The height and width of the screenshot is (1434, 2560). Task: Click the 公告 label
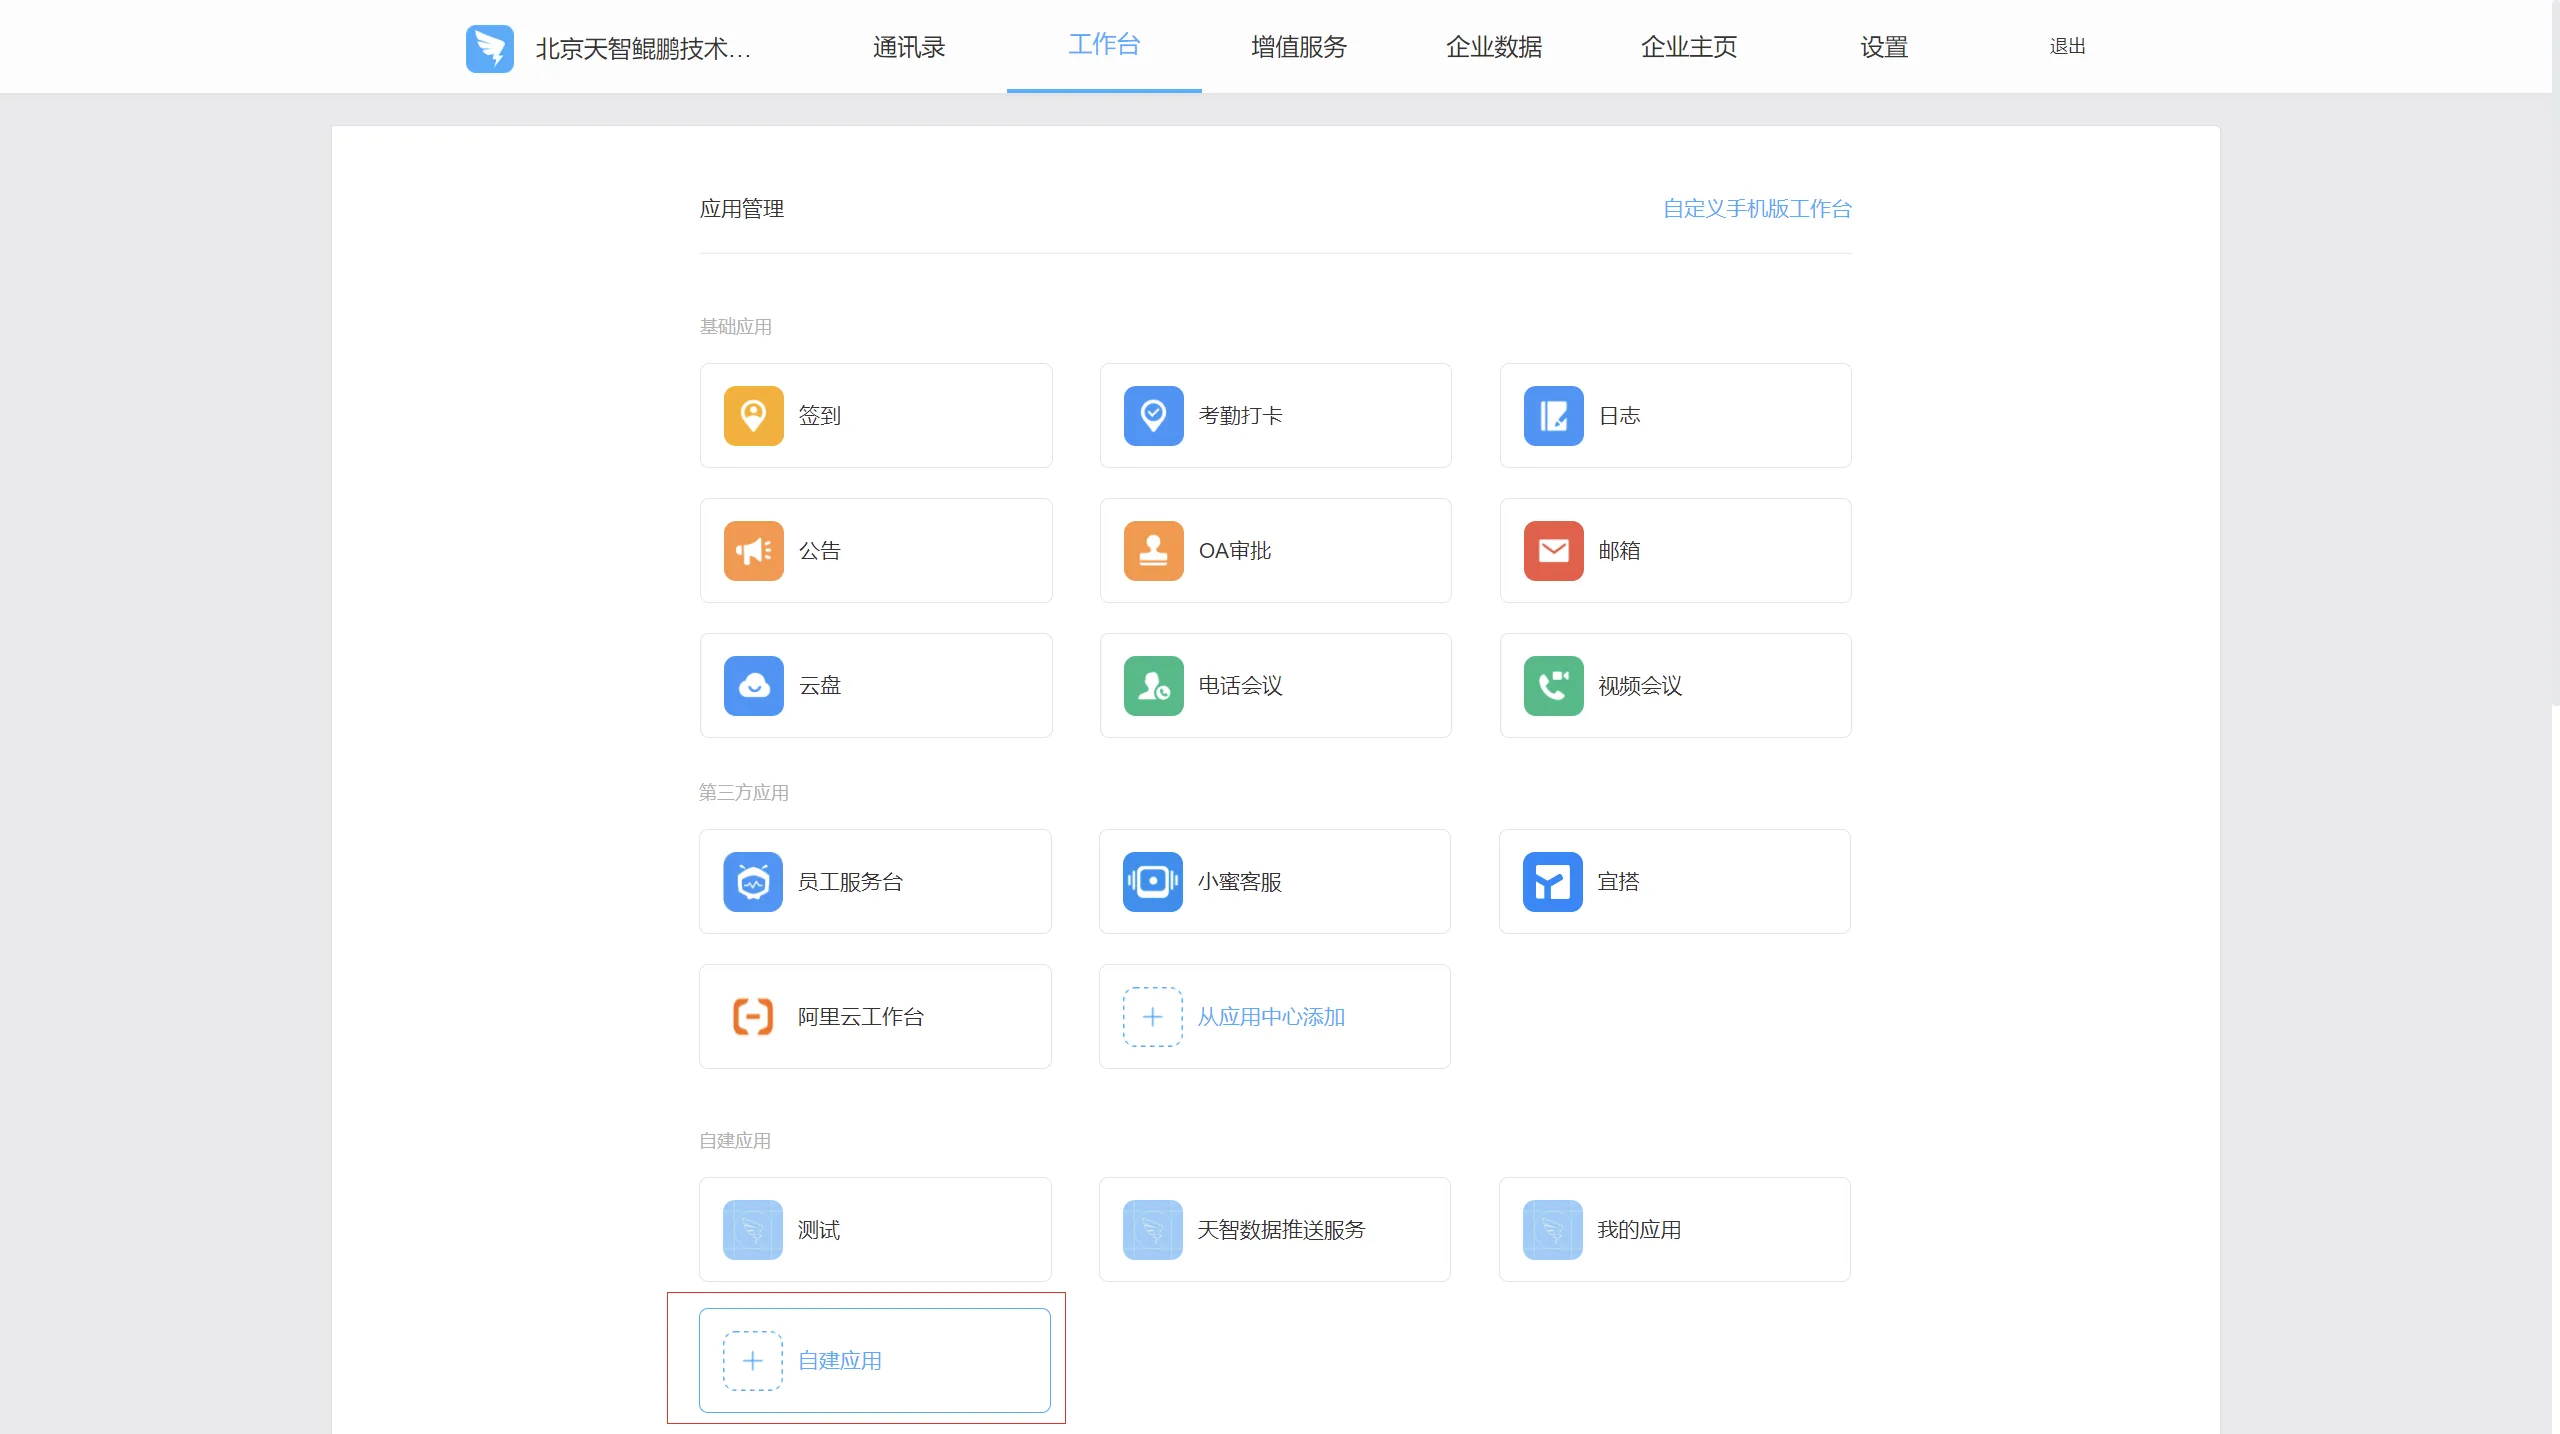(x=819, y=550)
